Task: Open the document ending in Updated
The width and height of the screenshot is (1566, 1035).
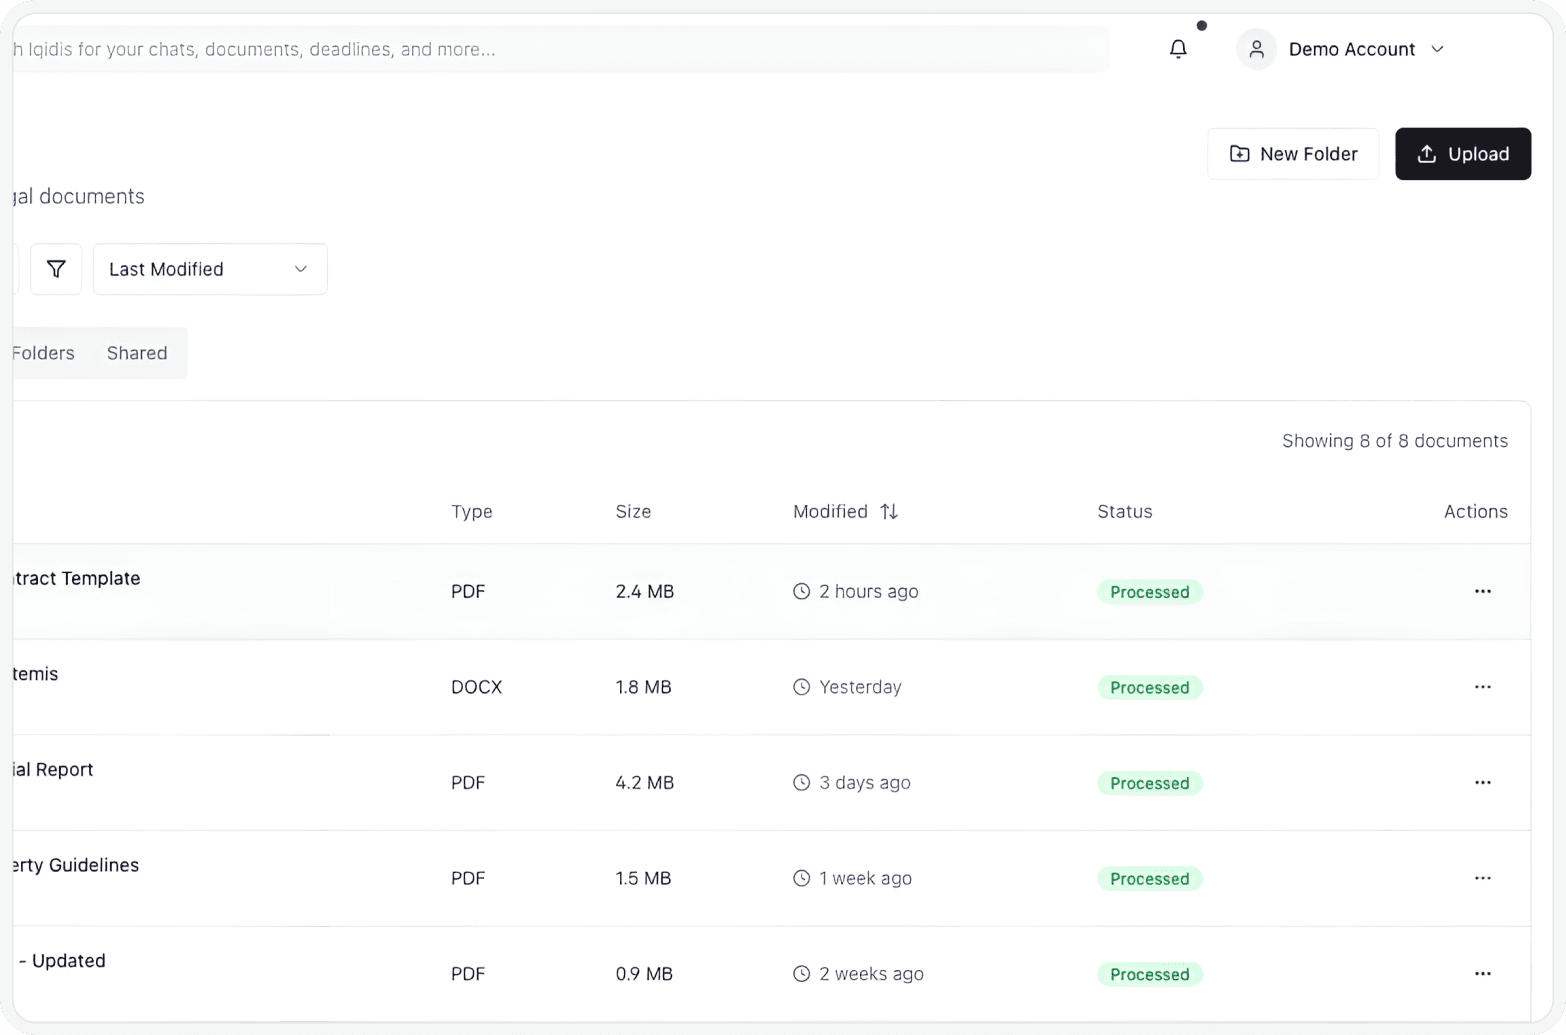Action: point(62,960)
